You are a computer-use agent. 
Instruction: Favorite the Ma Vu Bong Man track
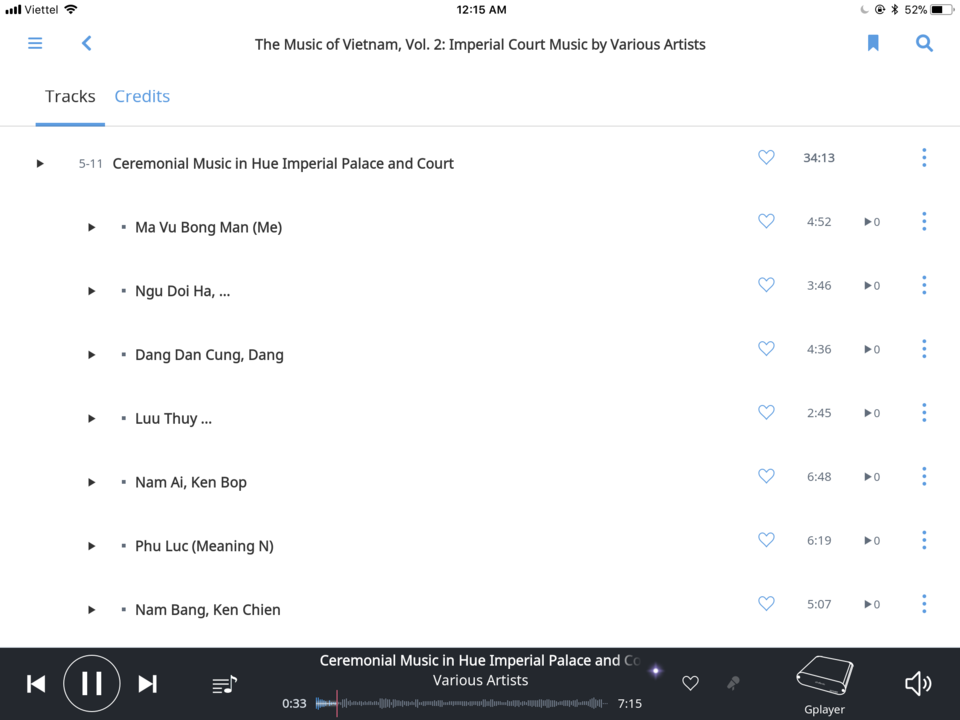(x=766, y=221)
